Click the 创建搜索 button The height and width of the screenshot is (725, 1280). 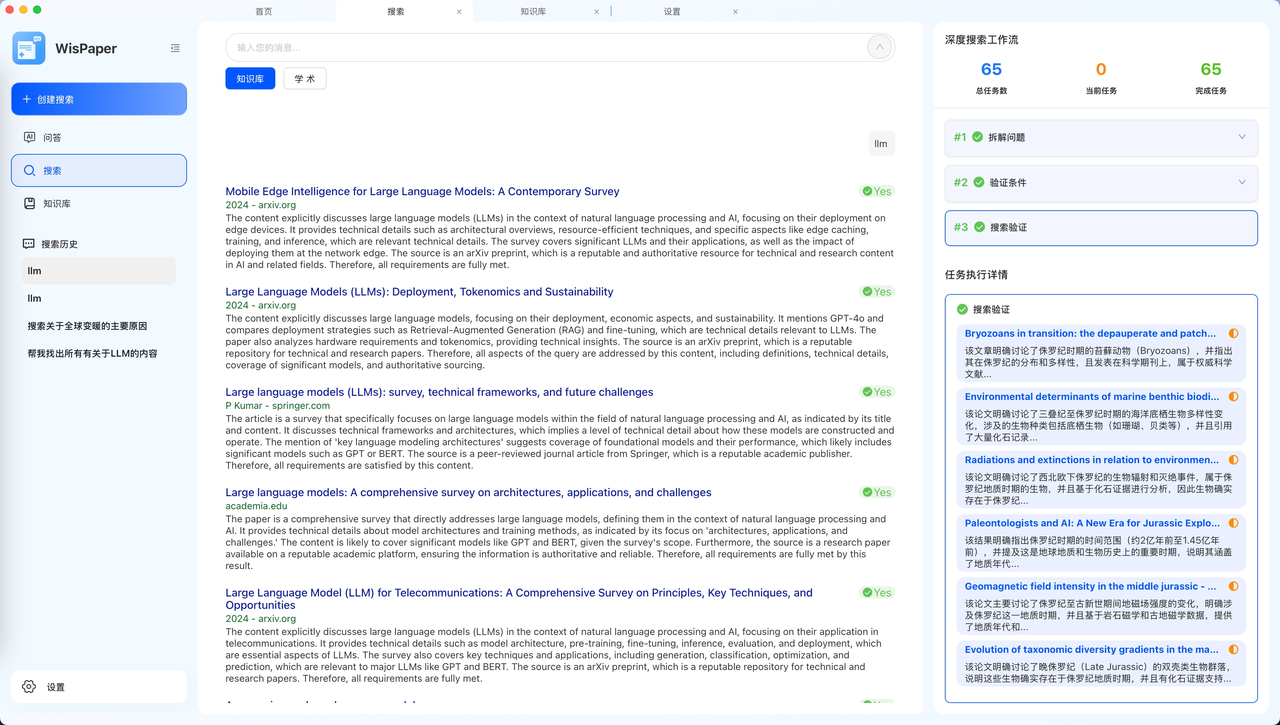99,99
